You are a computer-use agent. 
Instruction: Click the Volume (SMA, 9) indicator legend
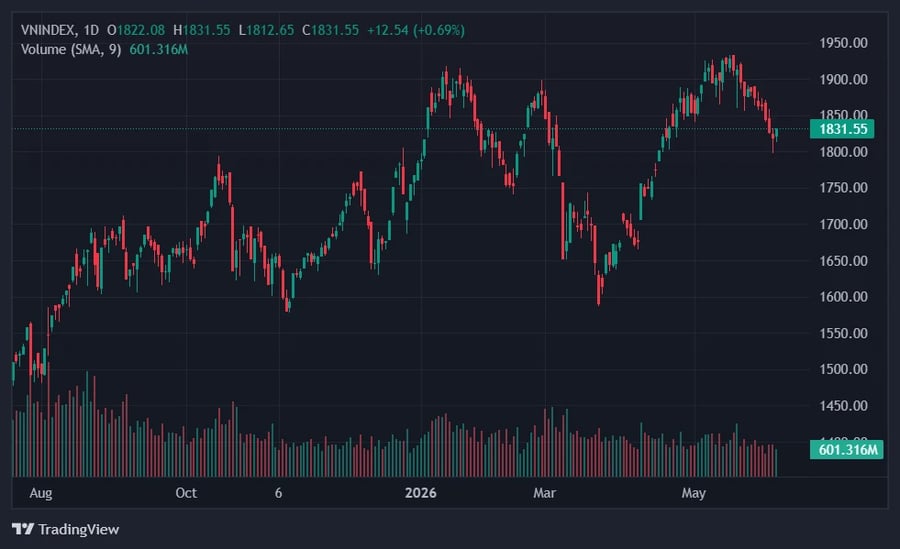(x=71, y=50)
